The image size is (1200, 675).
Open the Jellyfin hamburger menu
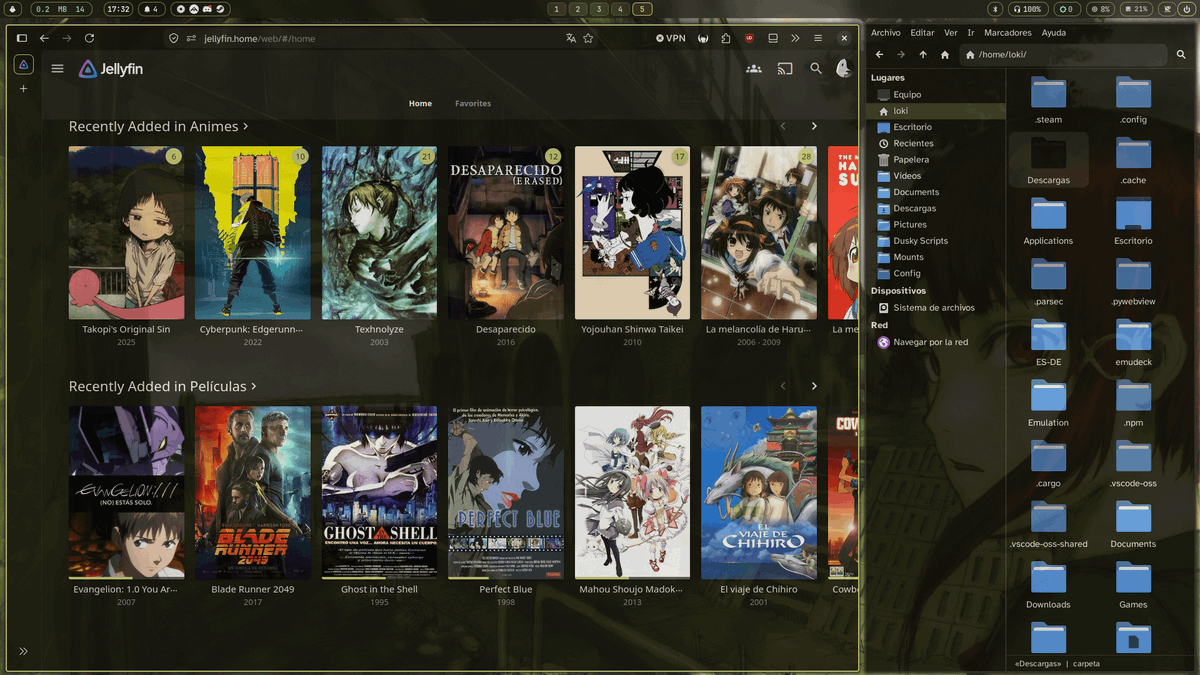[57, 69]
